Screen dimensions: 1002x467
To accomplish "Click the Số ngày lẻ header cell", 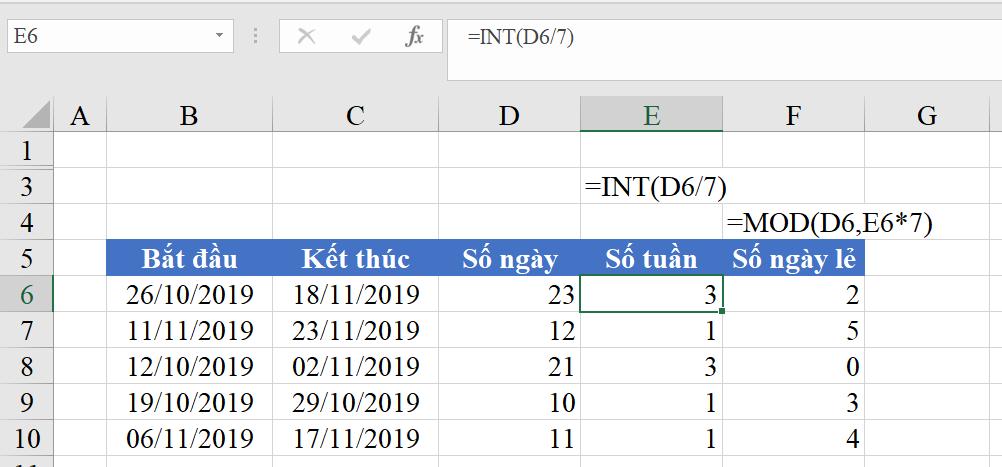I will click(793, 259).
